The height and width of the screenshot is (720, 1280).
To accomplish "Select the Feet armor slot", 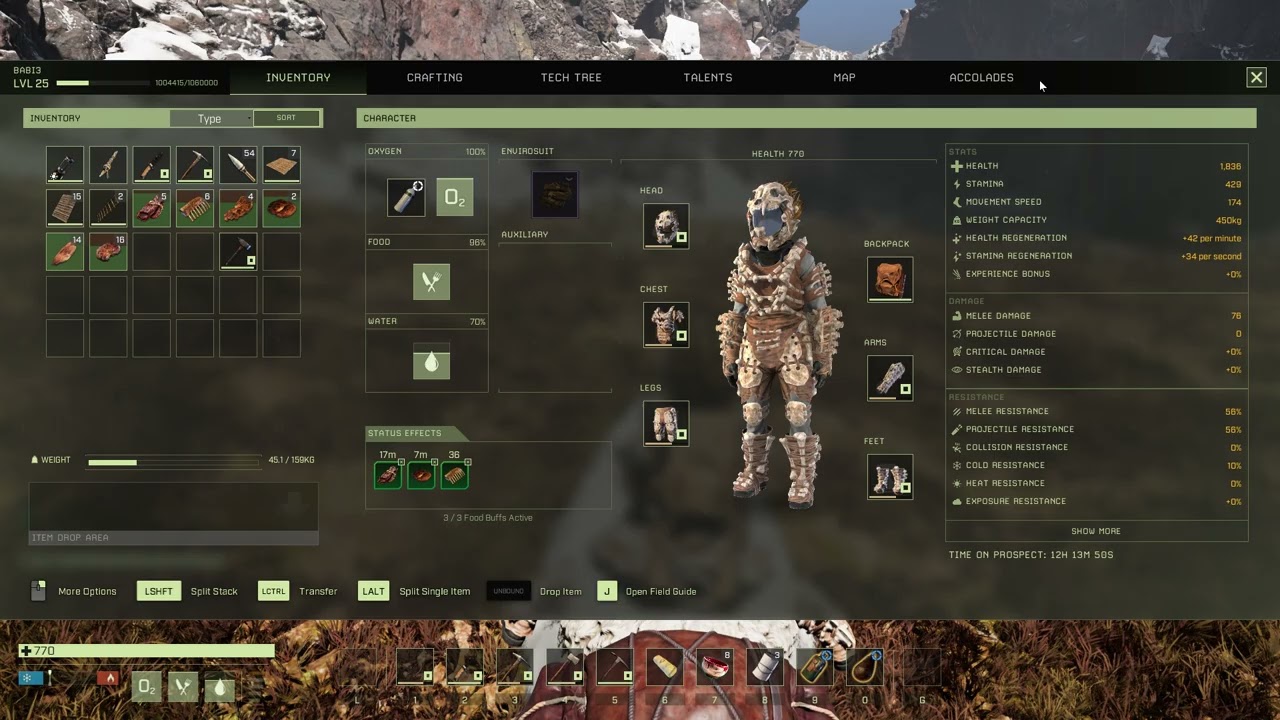I will click(x=890, y=477).
